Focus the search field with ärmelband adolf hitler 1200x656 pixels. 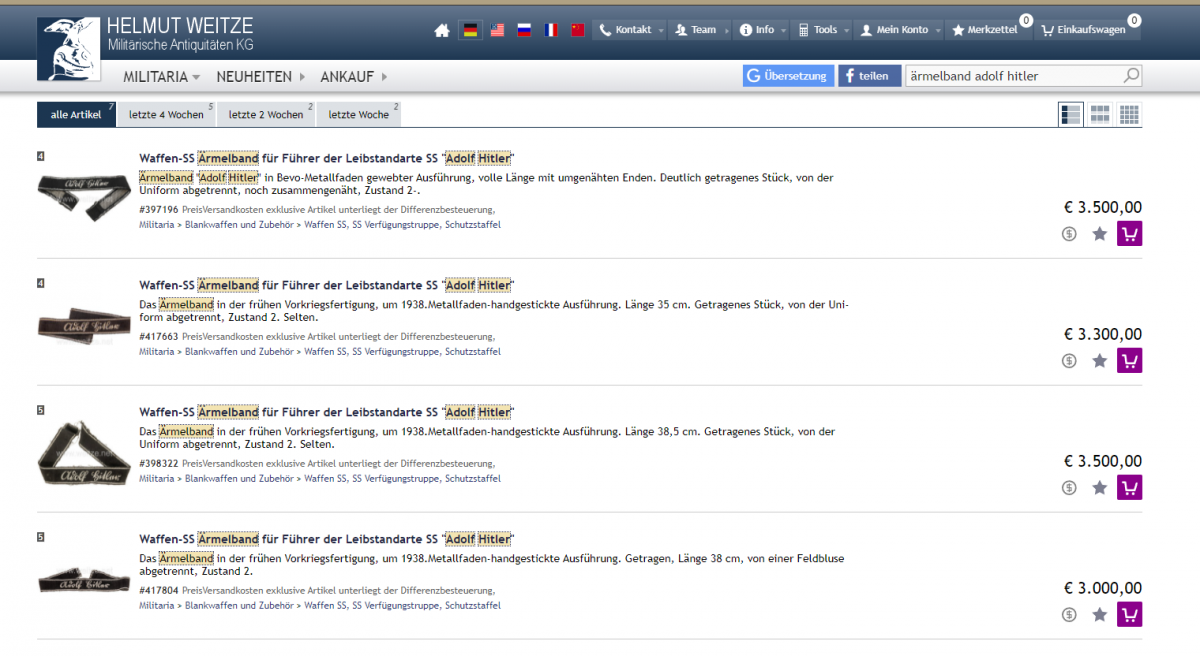click(1012, 76)
